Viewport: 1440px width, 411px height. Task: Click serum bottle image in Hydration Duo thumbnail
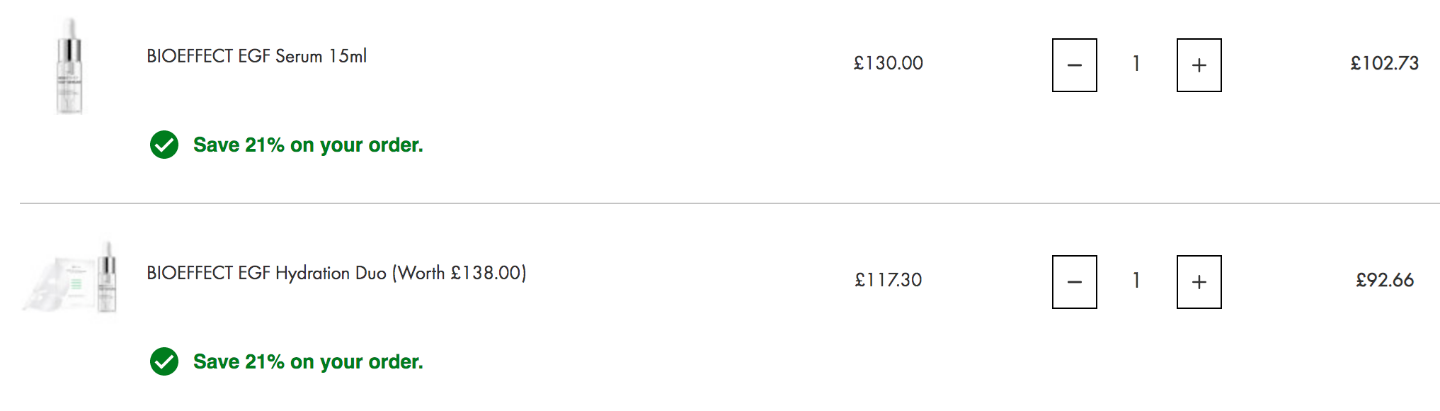[106, 277]
